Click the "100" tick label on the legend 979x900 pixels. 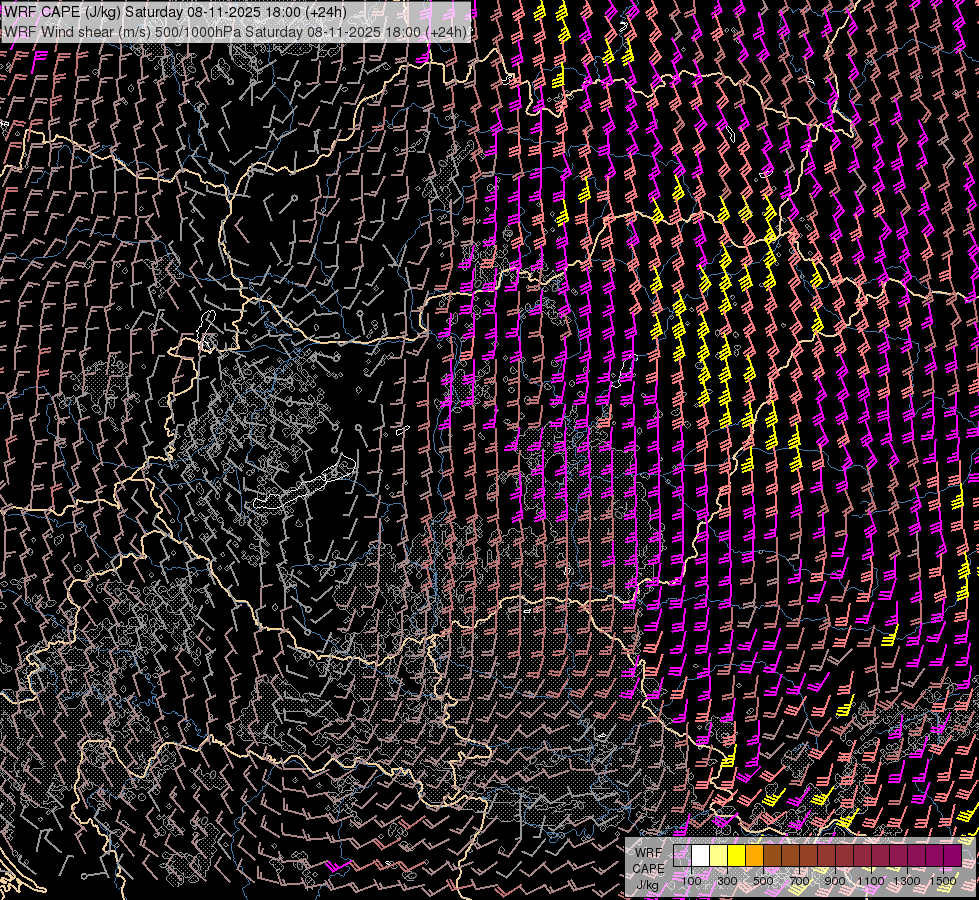691,880
